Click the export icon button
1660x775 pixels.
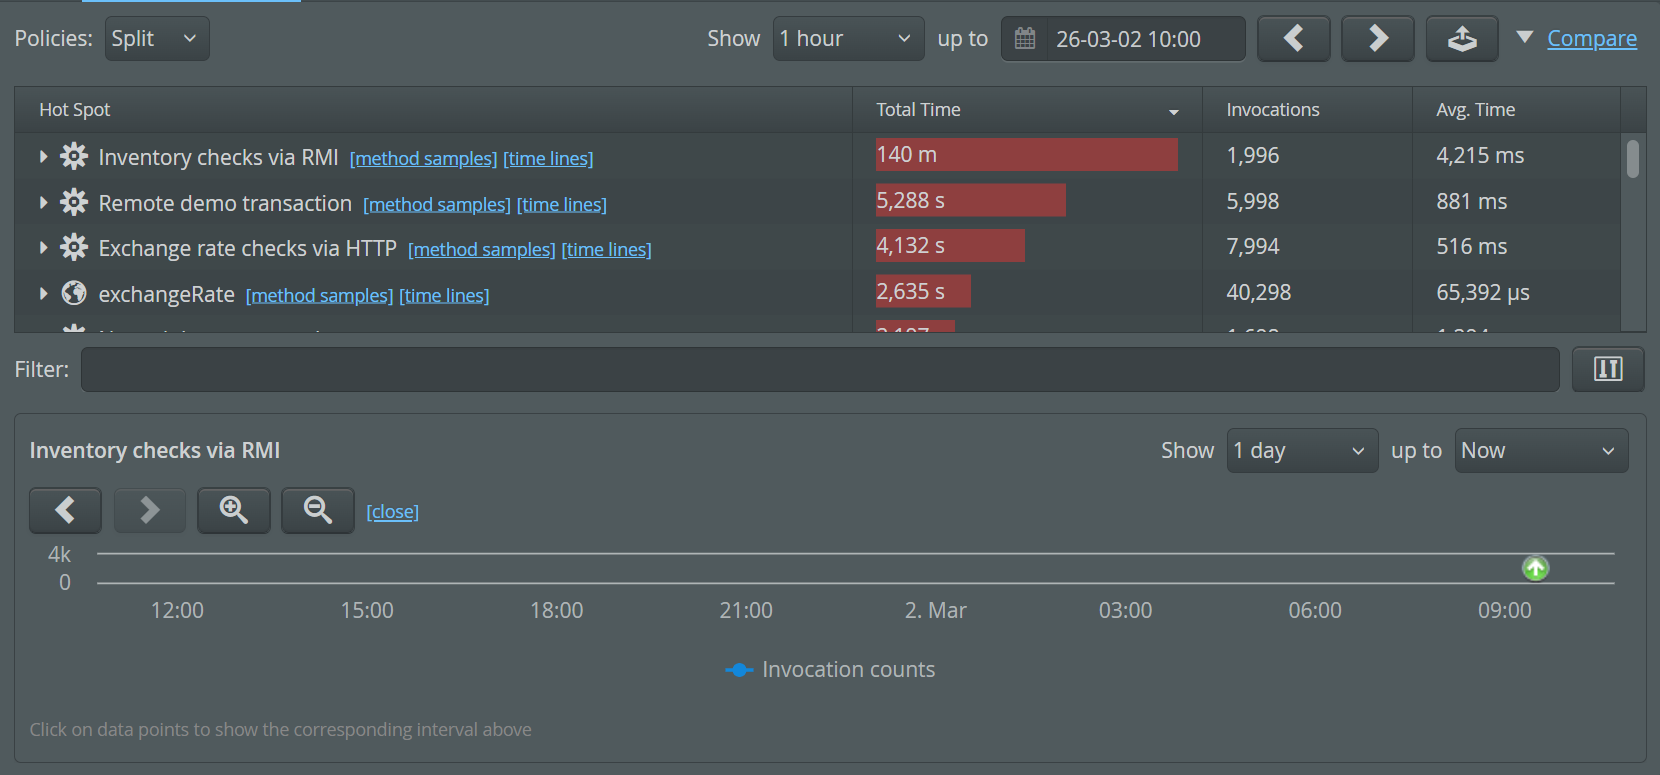coord(1461,39)
